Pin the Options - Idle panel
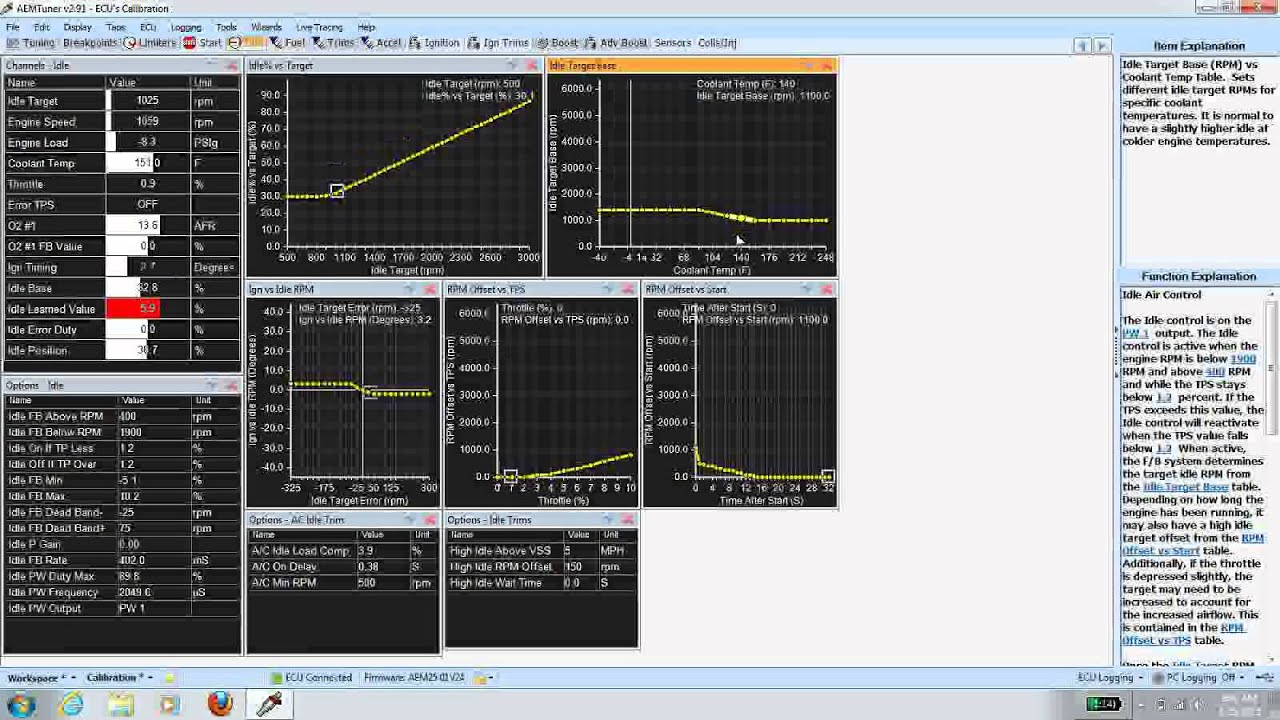Viewport: 1280px width, 720px height. [213, 386]
